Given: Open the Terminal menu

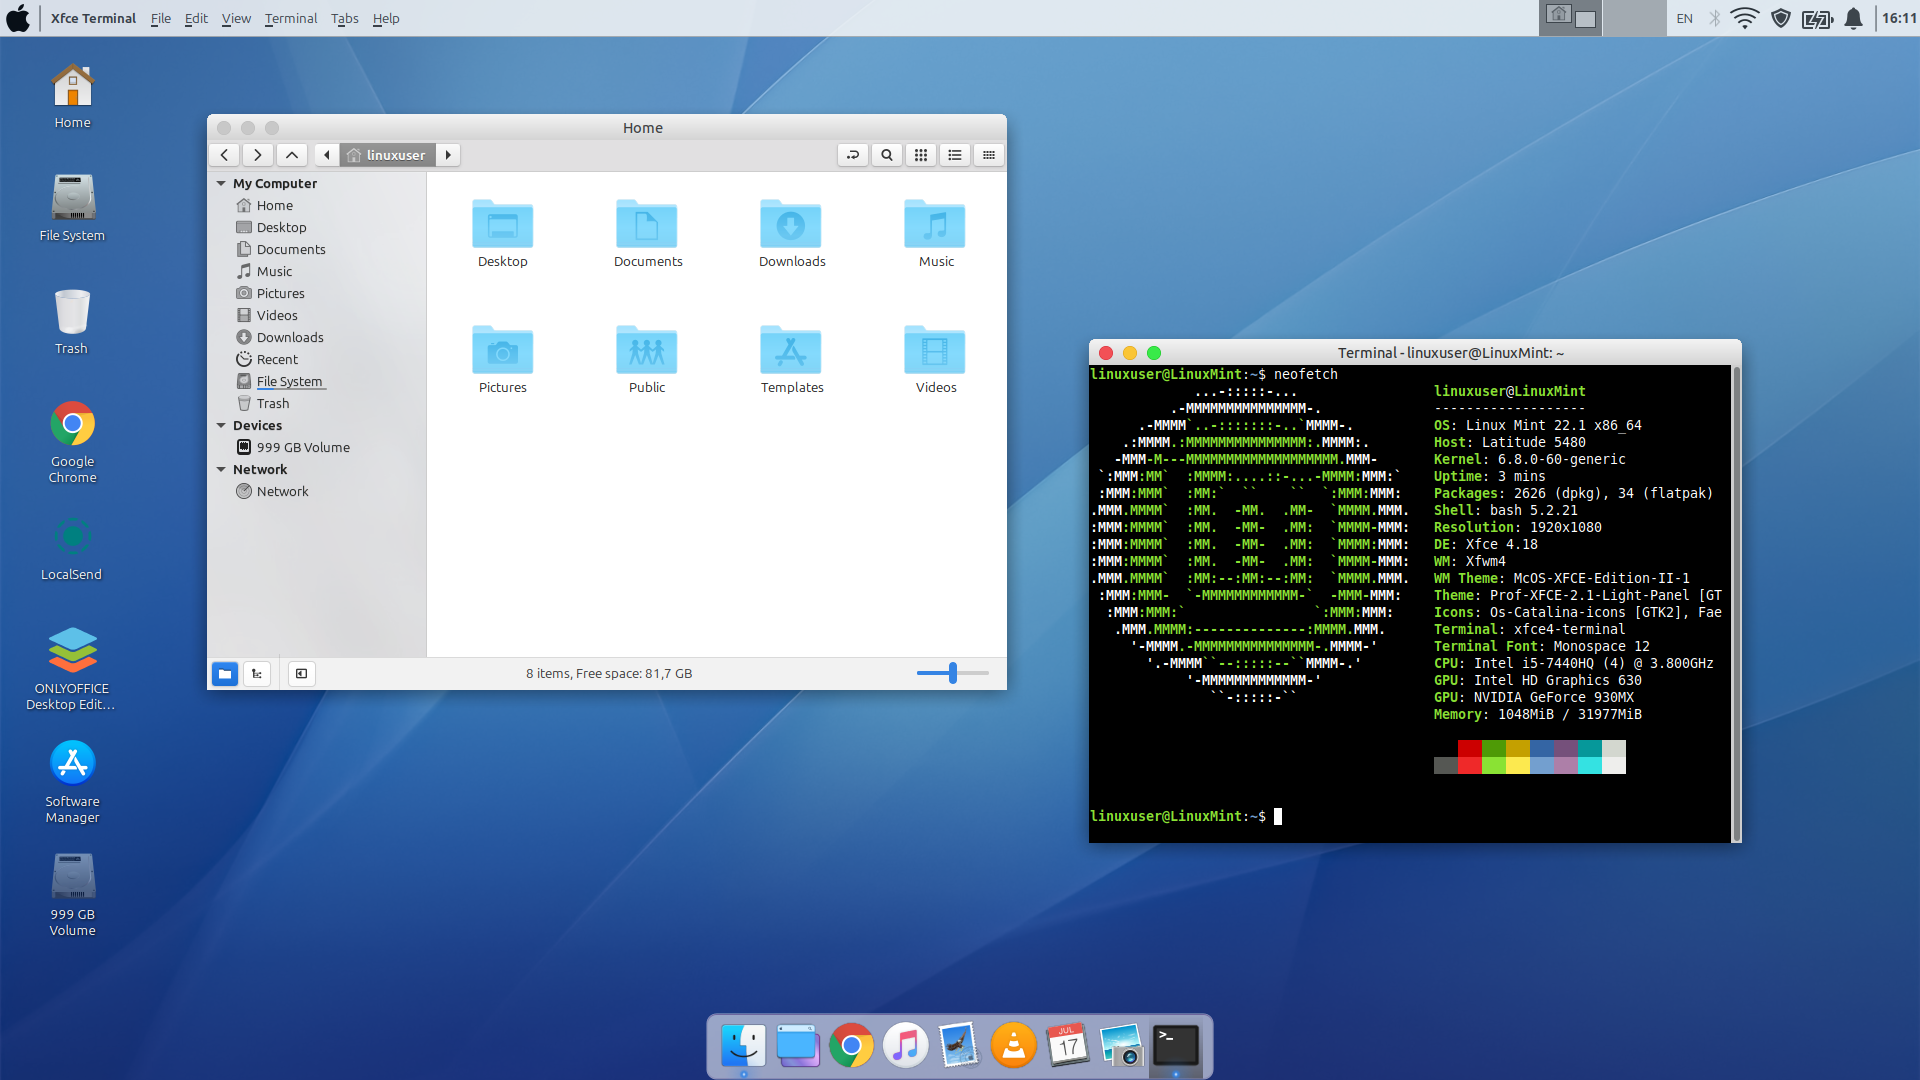Looking at the screenshot, I should point(291,18).
